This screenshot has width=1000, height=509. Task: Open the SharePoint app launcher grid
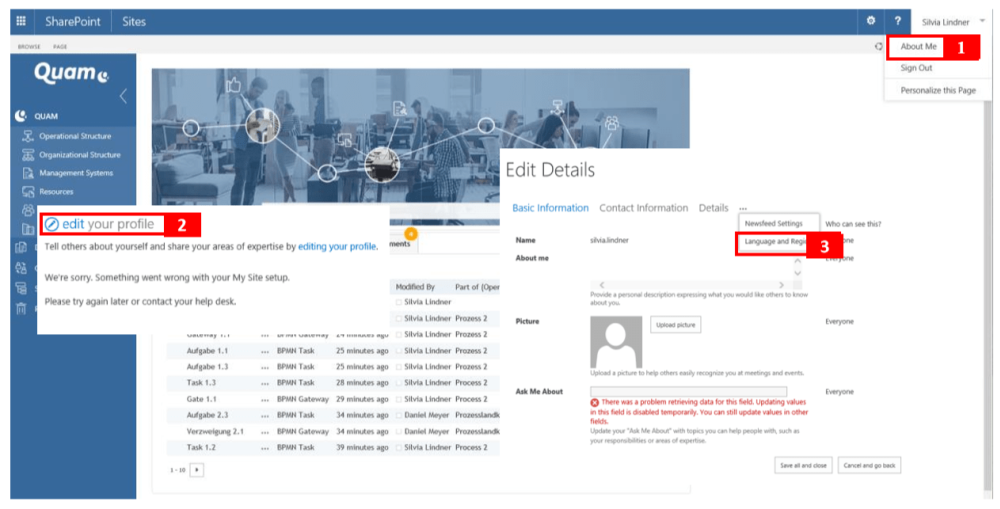pyautogui.click(x=21, y=21)
